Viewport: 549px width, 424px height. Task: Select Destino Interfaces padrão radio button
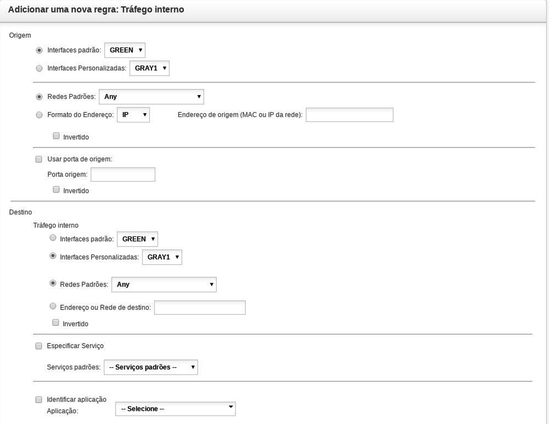(x=53, y=238)
